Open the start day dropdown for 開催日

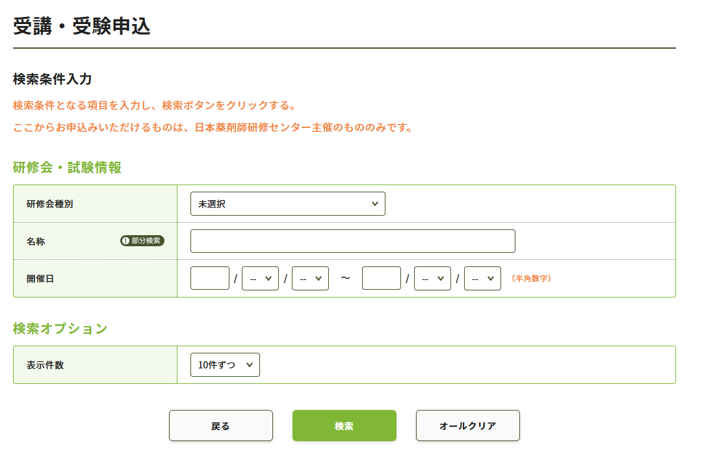(310, 278)
